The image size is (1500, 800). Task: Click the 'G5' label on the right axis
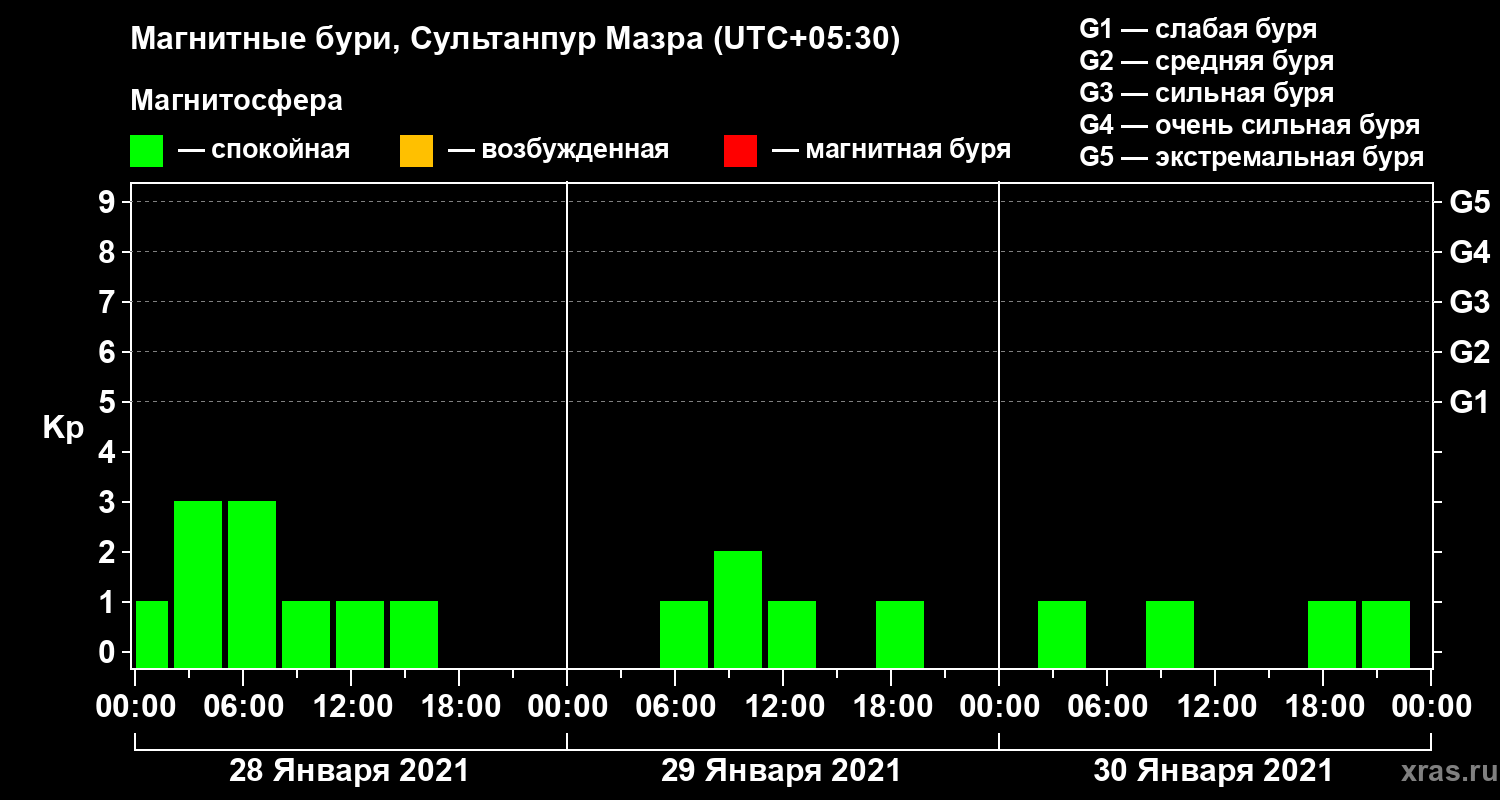point(1470,202)
